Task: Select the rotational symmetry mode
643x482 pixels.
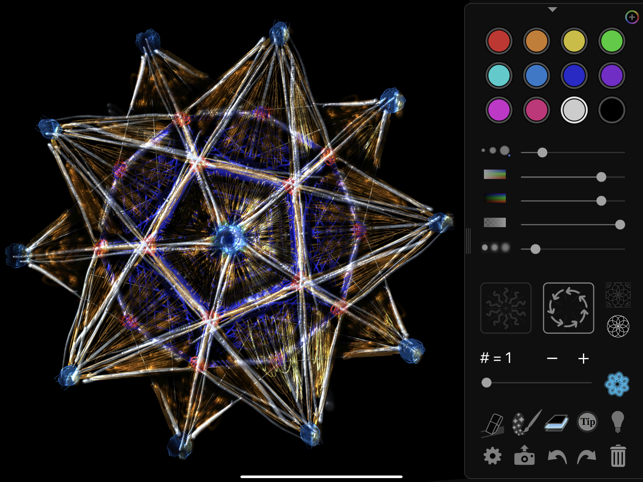Action: pyautogui.click(x=568, y=308)
